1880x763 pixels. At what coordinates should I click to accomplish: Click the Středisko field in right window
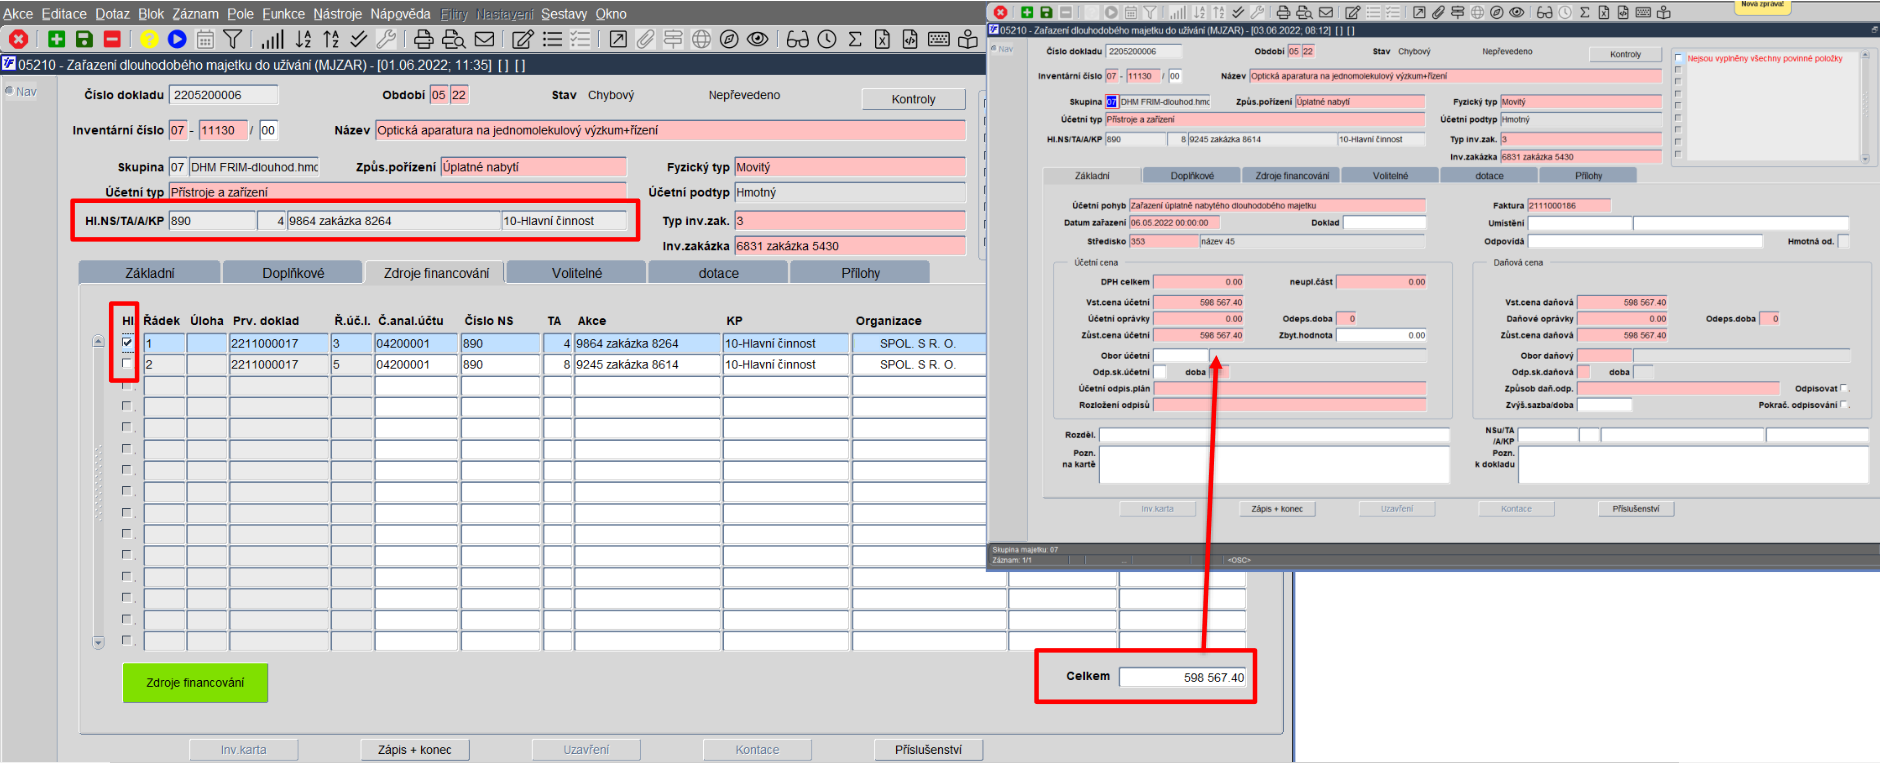point(1164,241)
